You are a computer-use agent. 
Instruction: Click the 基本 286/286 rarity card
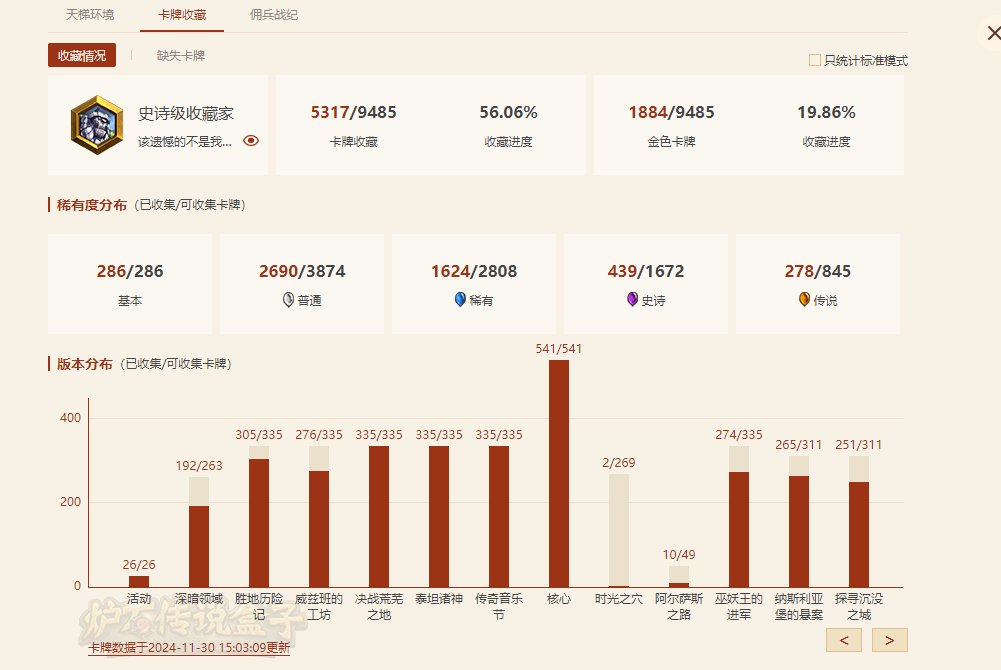[x=130, y=284]
